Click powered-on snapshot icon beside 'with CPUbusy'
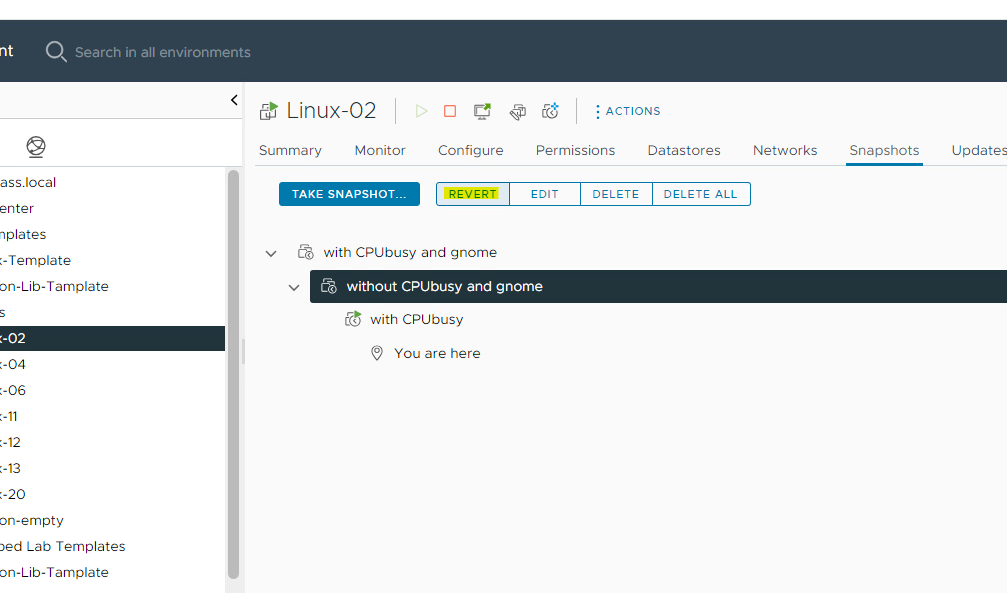The height and width of the screenshot is (593, 1007). 353,319
